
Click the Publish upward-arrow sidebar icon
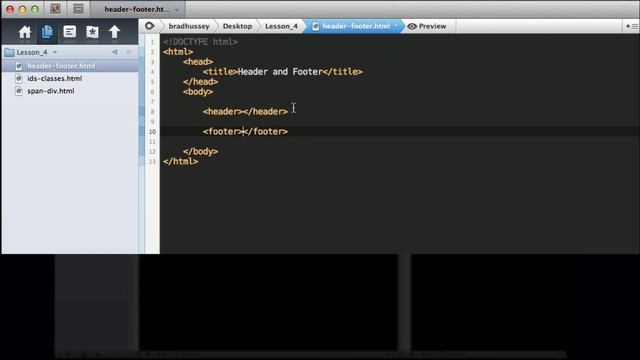[115, 32]
